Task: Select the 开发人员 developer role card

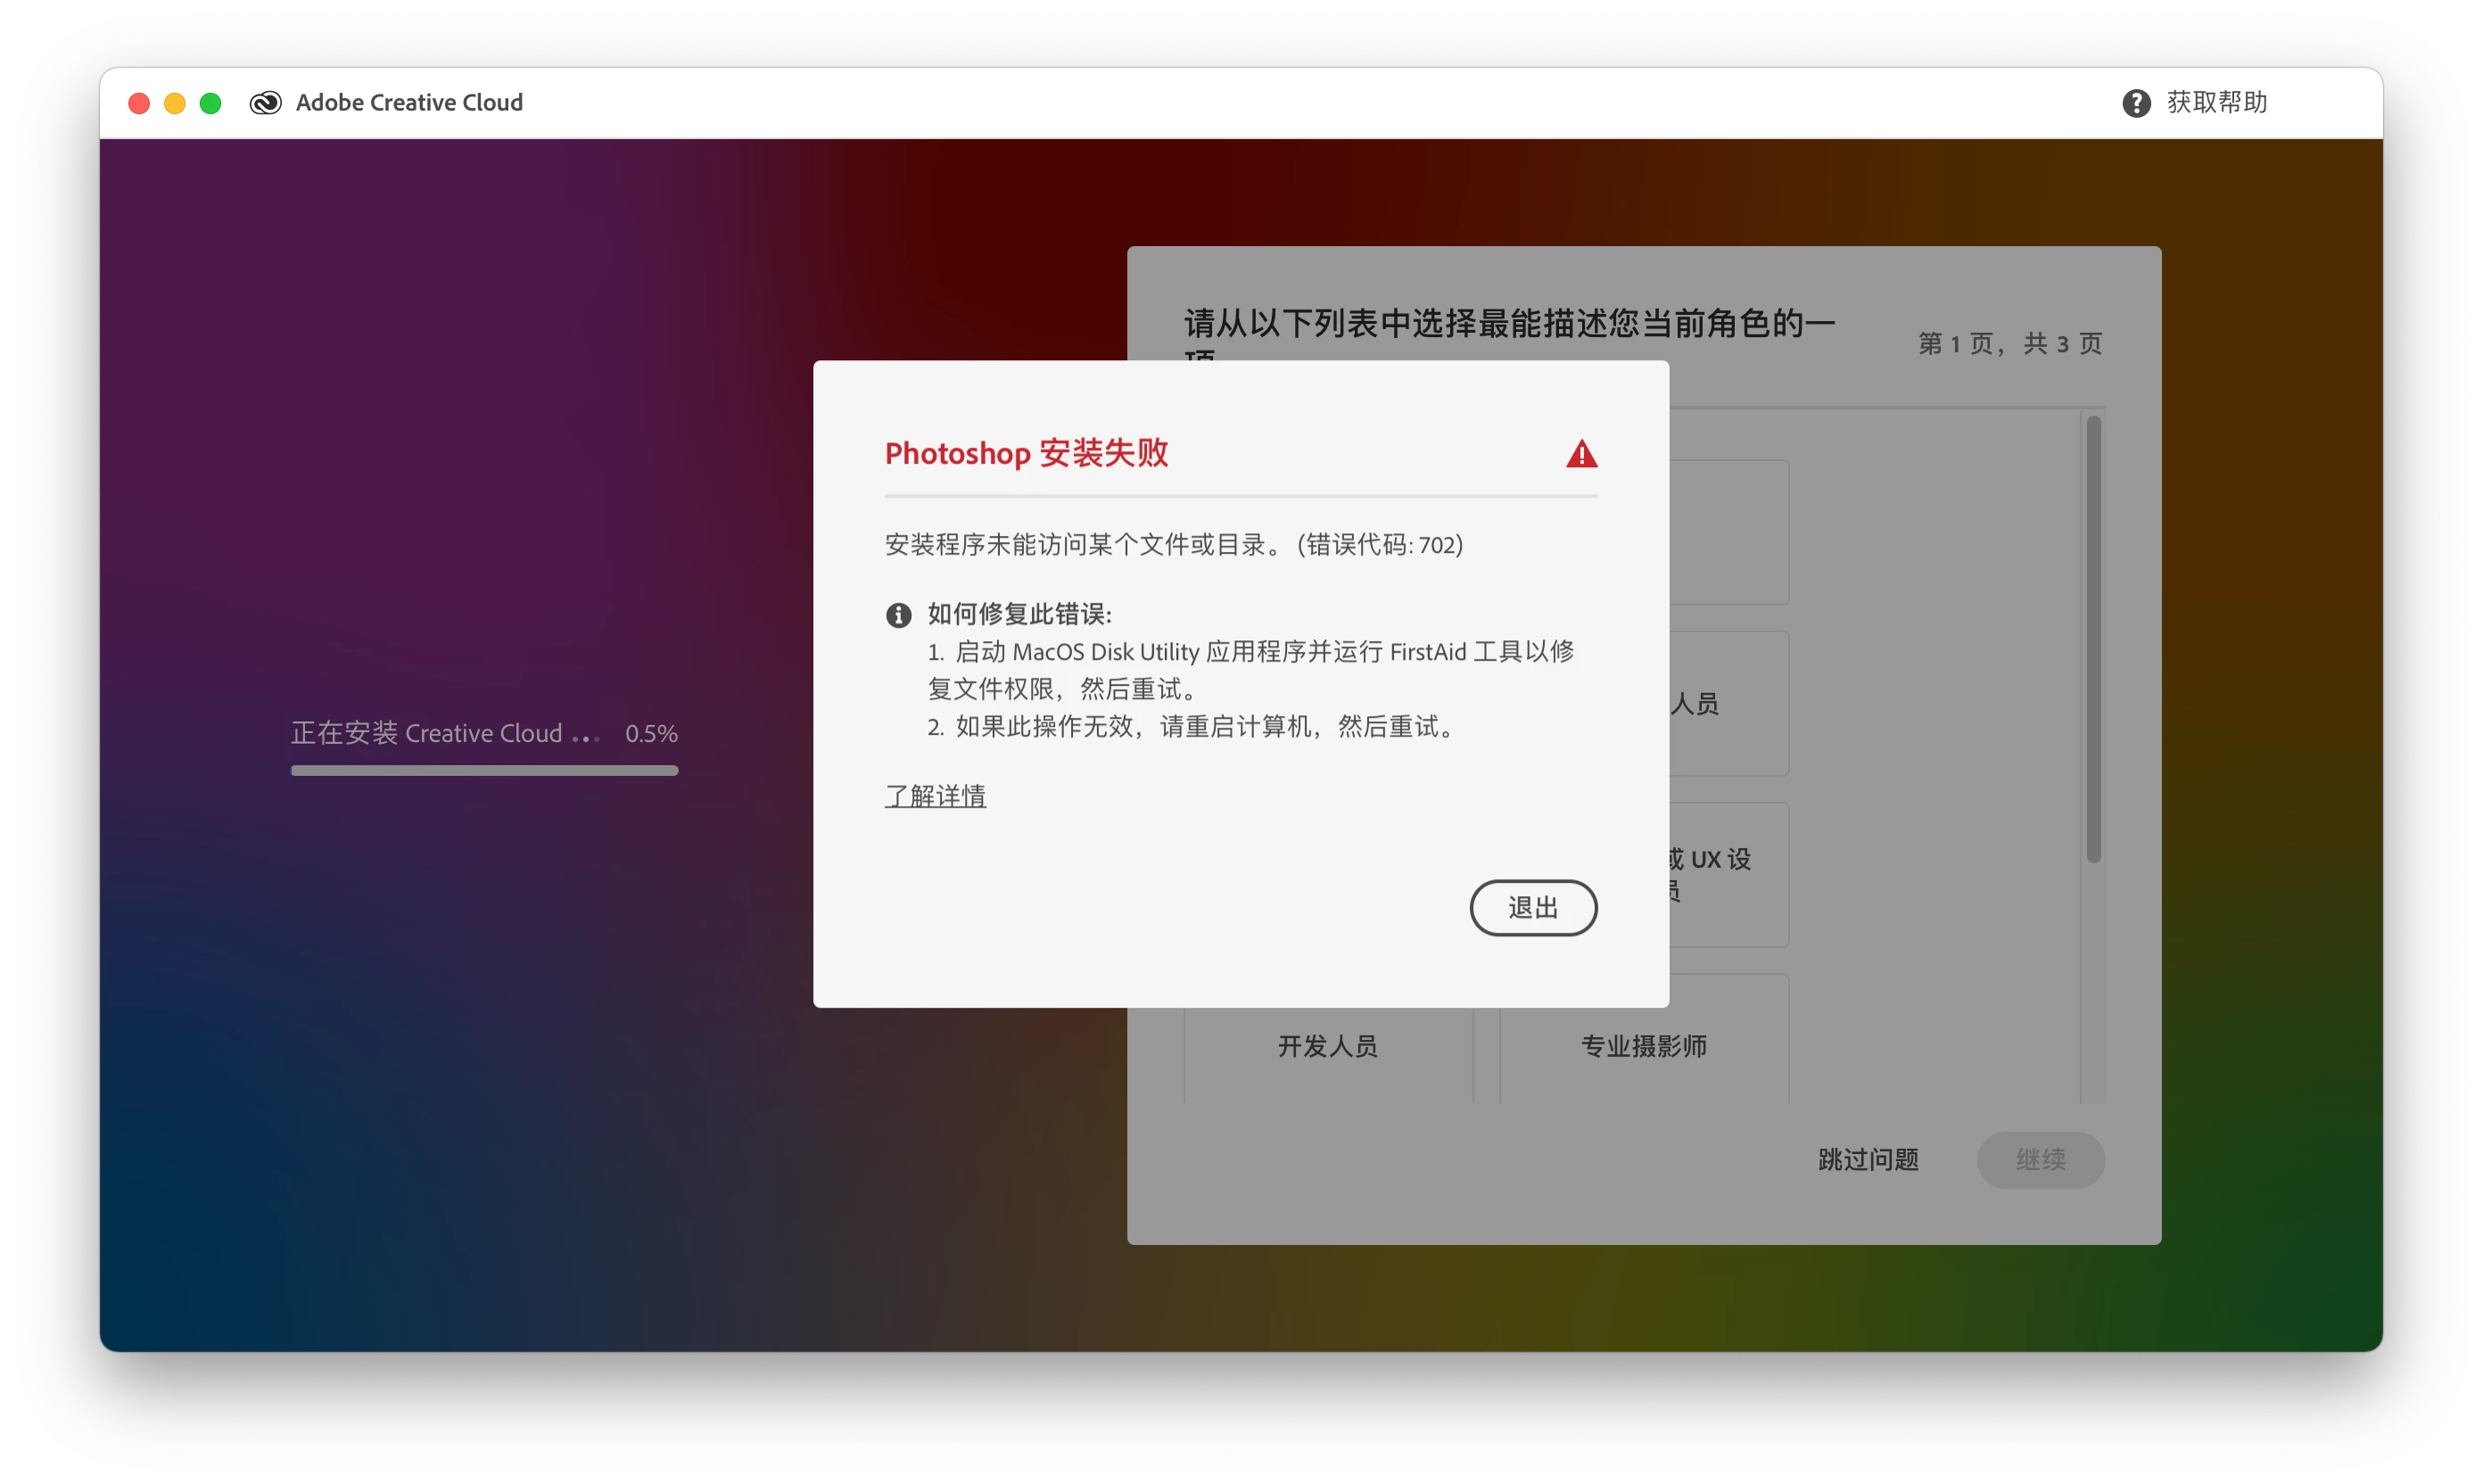Action: pyautogui.click(x=1327, y=1047)
